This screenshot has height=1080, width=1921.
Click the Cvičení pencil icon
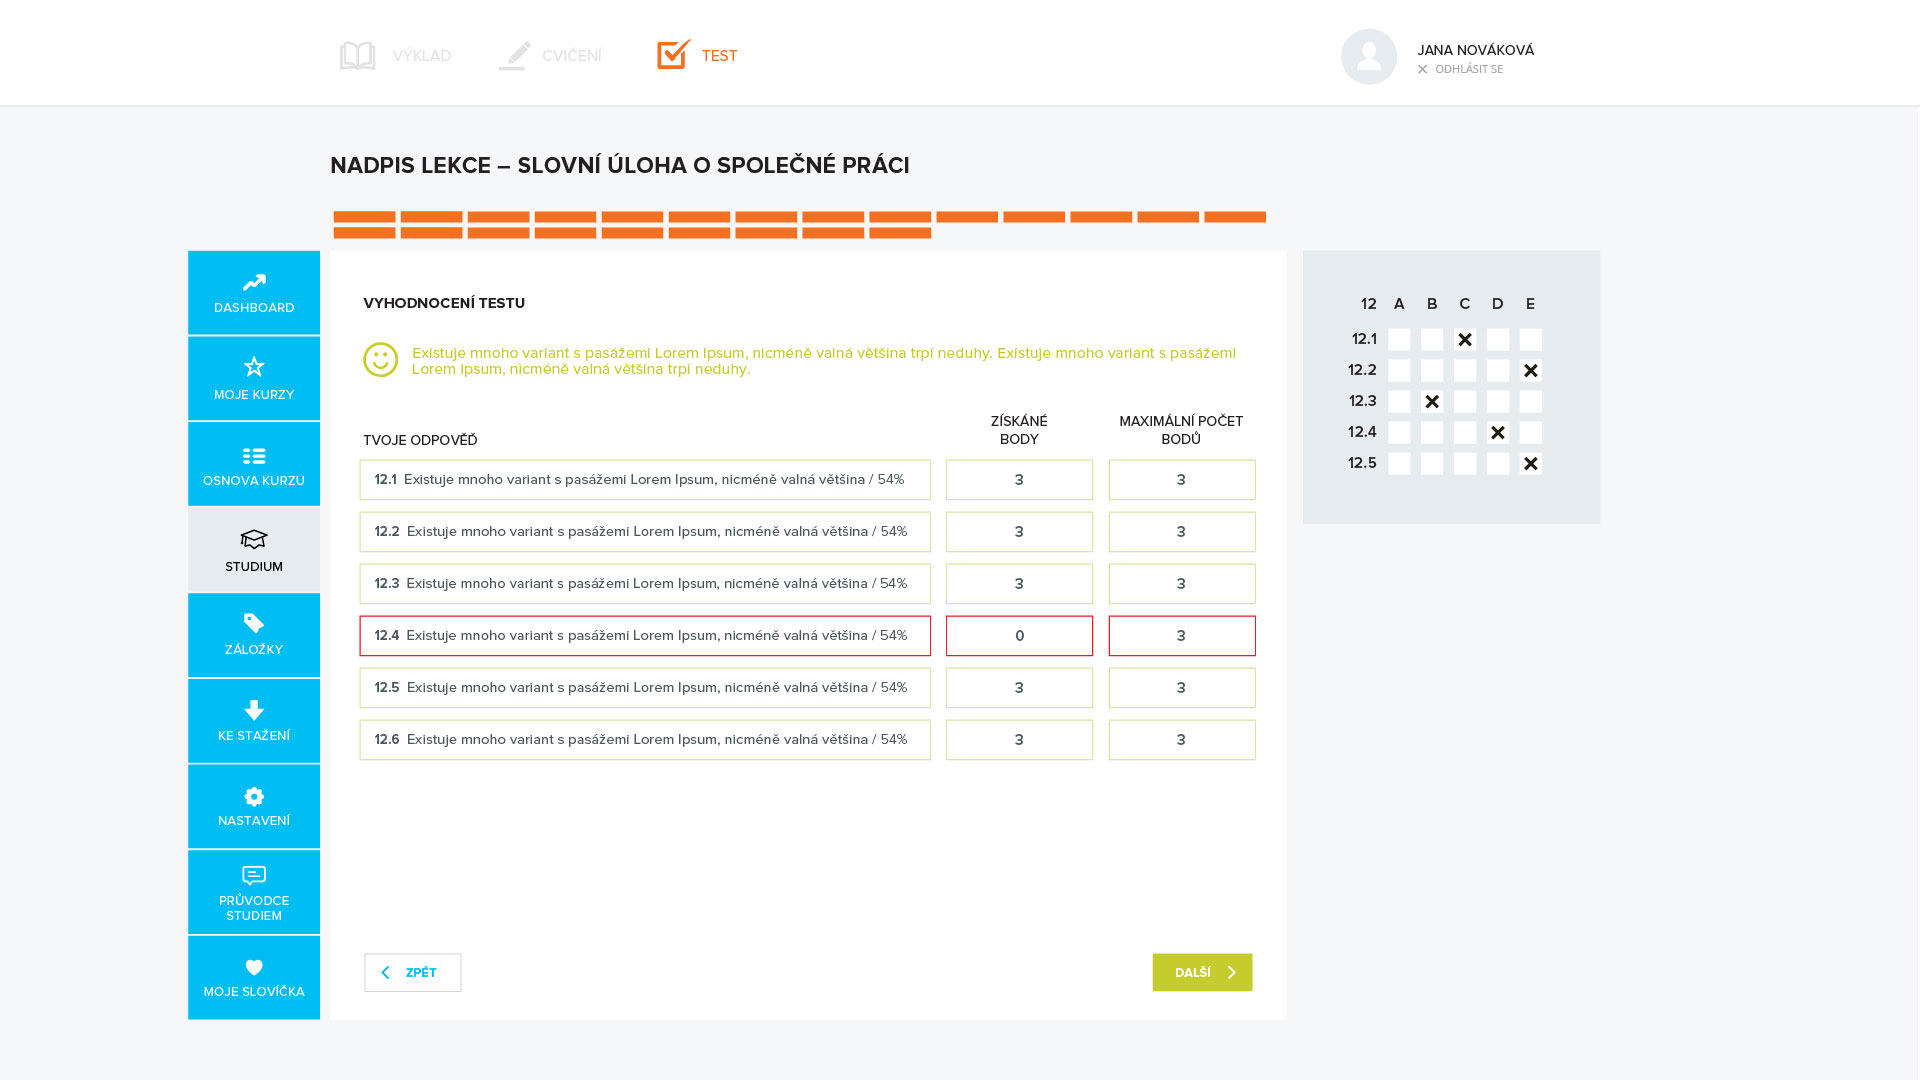pyautogui.click(x=514, y=55)
